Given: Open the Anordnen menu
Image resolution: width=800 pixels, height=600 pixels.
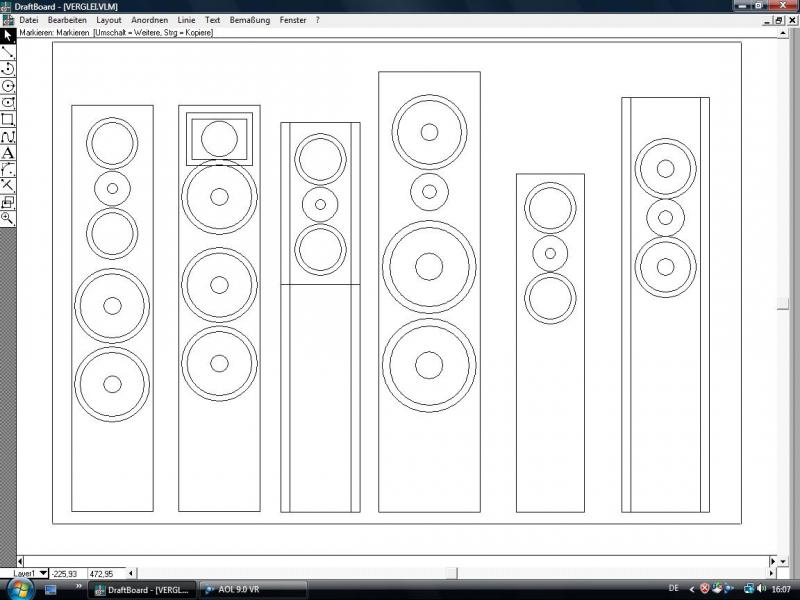Looking at the screenshot, I should pyautogui.click(x=149, y=20).
